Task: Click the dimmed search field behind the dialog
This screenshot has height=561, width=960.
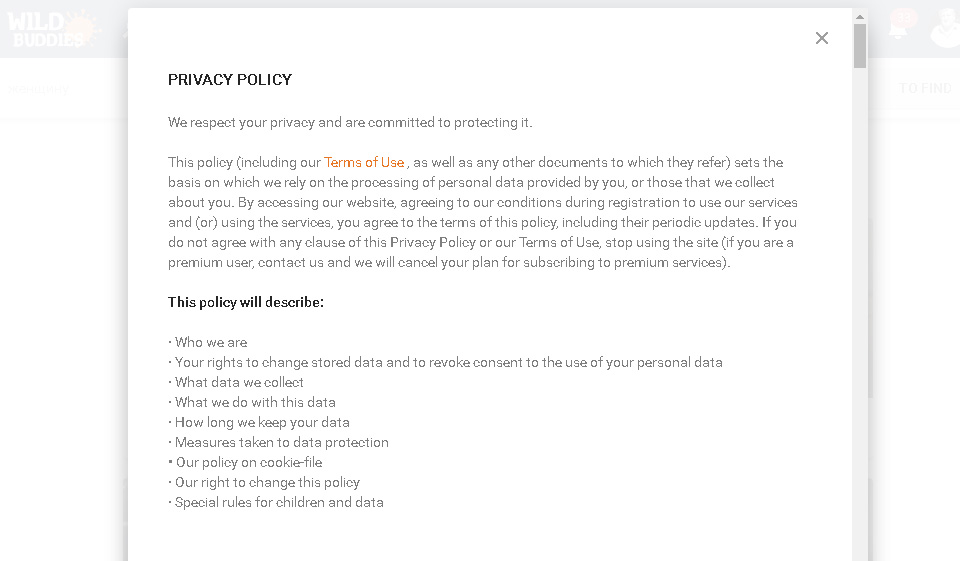Action: (40, 89)
